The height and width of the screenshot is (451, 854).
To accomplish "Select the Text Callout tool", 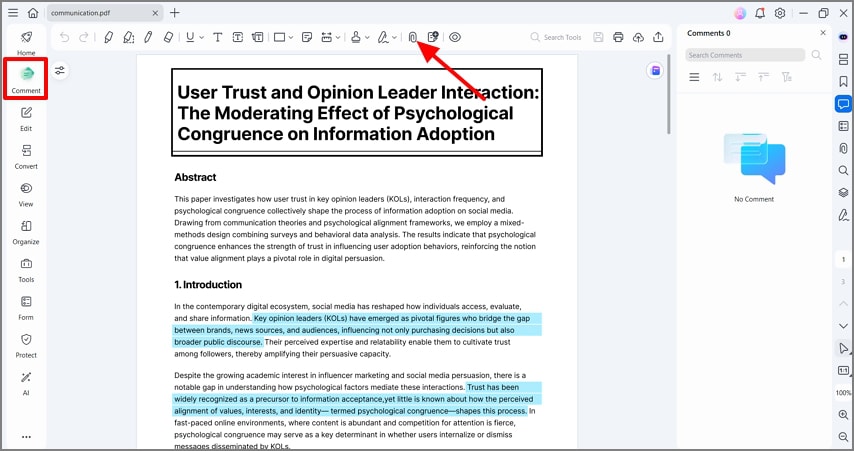I will coord(258,37).
